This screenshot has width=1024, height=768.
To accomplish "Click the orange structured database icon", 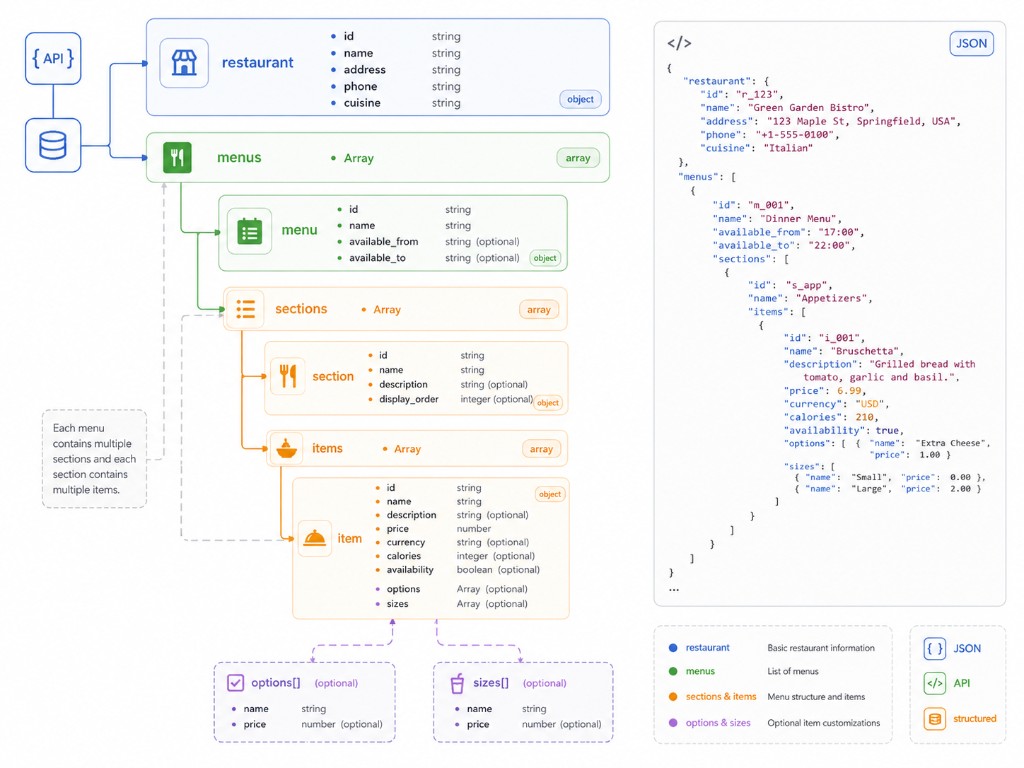I will click(x=935, y=719).
